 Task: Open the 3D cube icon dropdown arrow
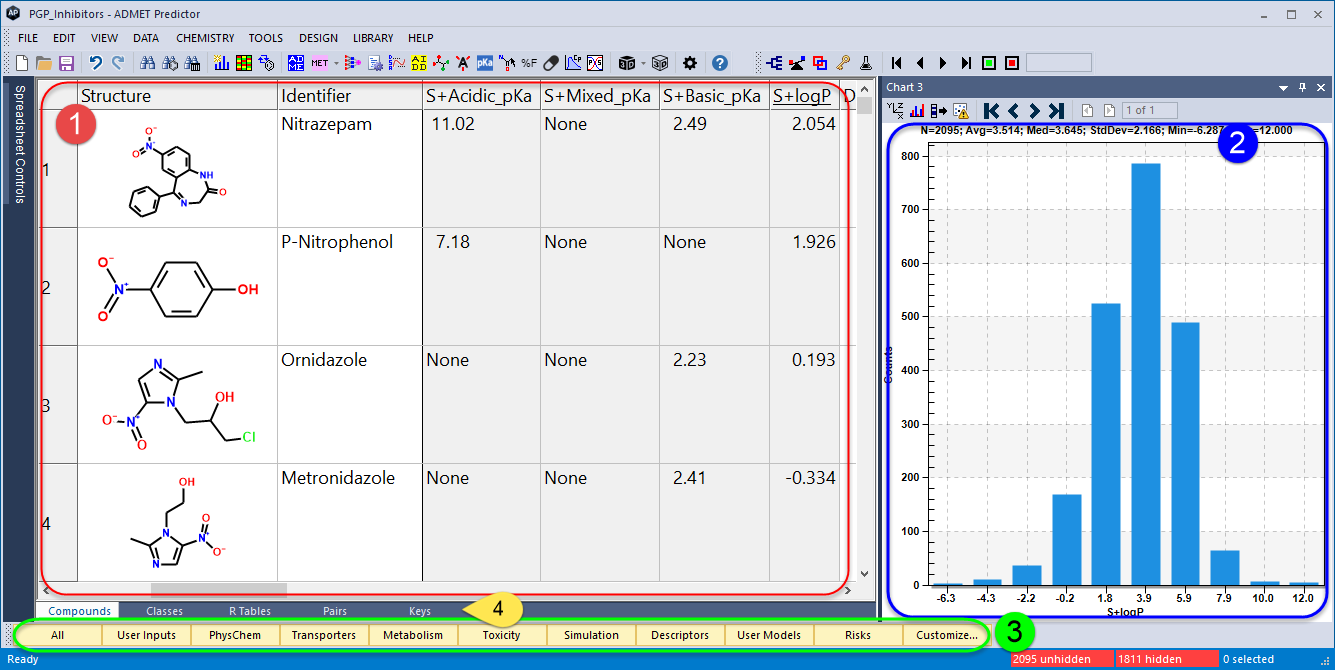coord(643,62)
